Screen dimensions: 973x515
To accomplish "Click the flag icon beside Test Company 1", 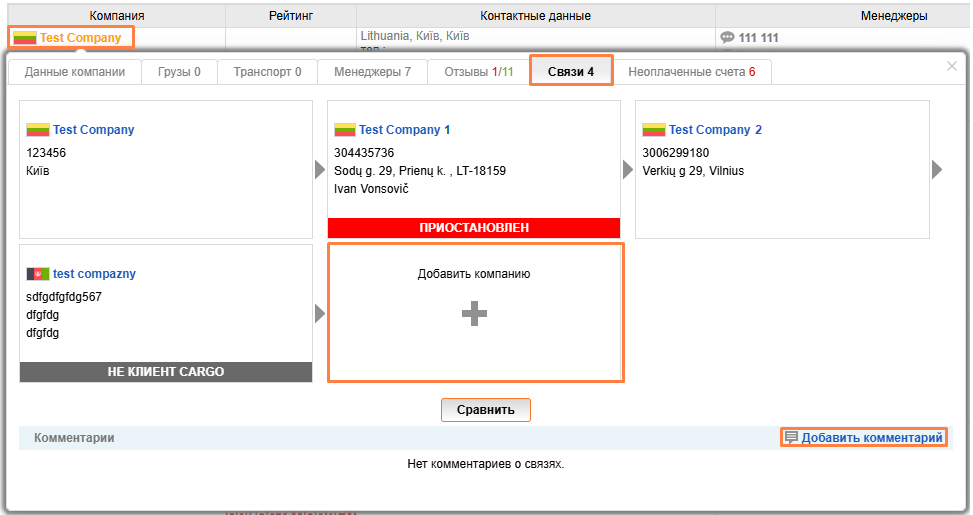I will coord(344,130).
